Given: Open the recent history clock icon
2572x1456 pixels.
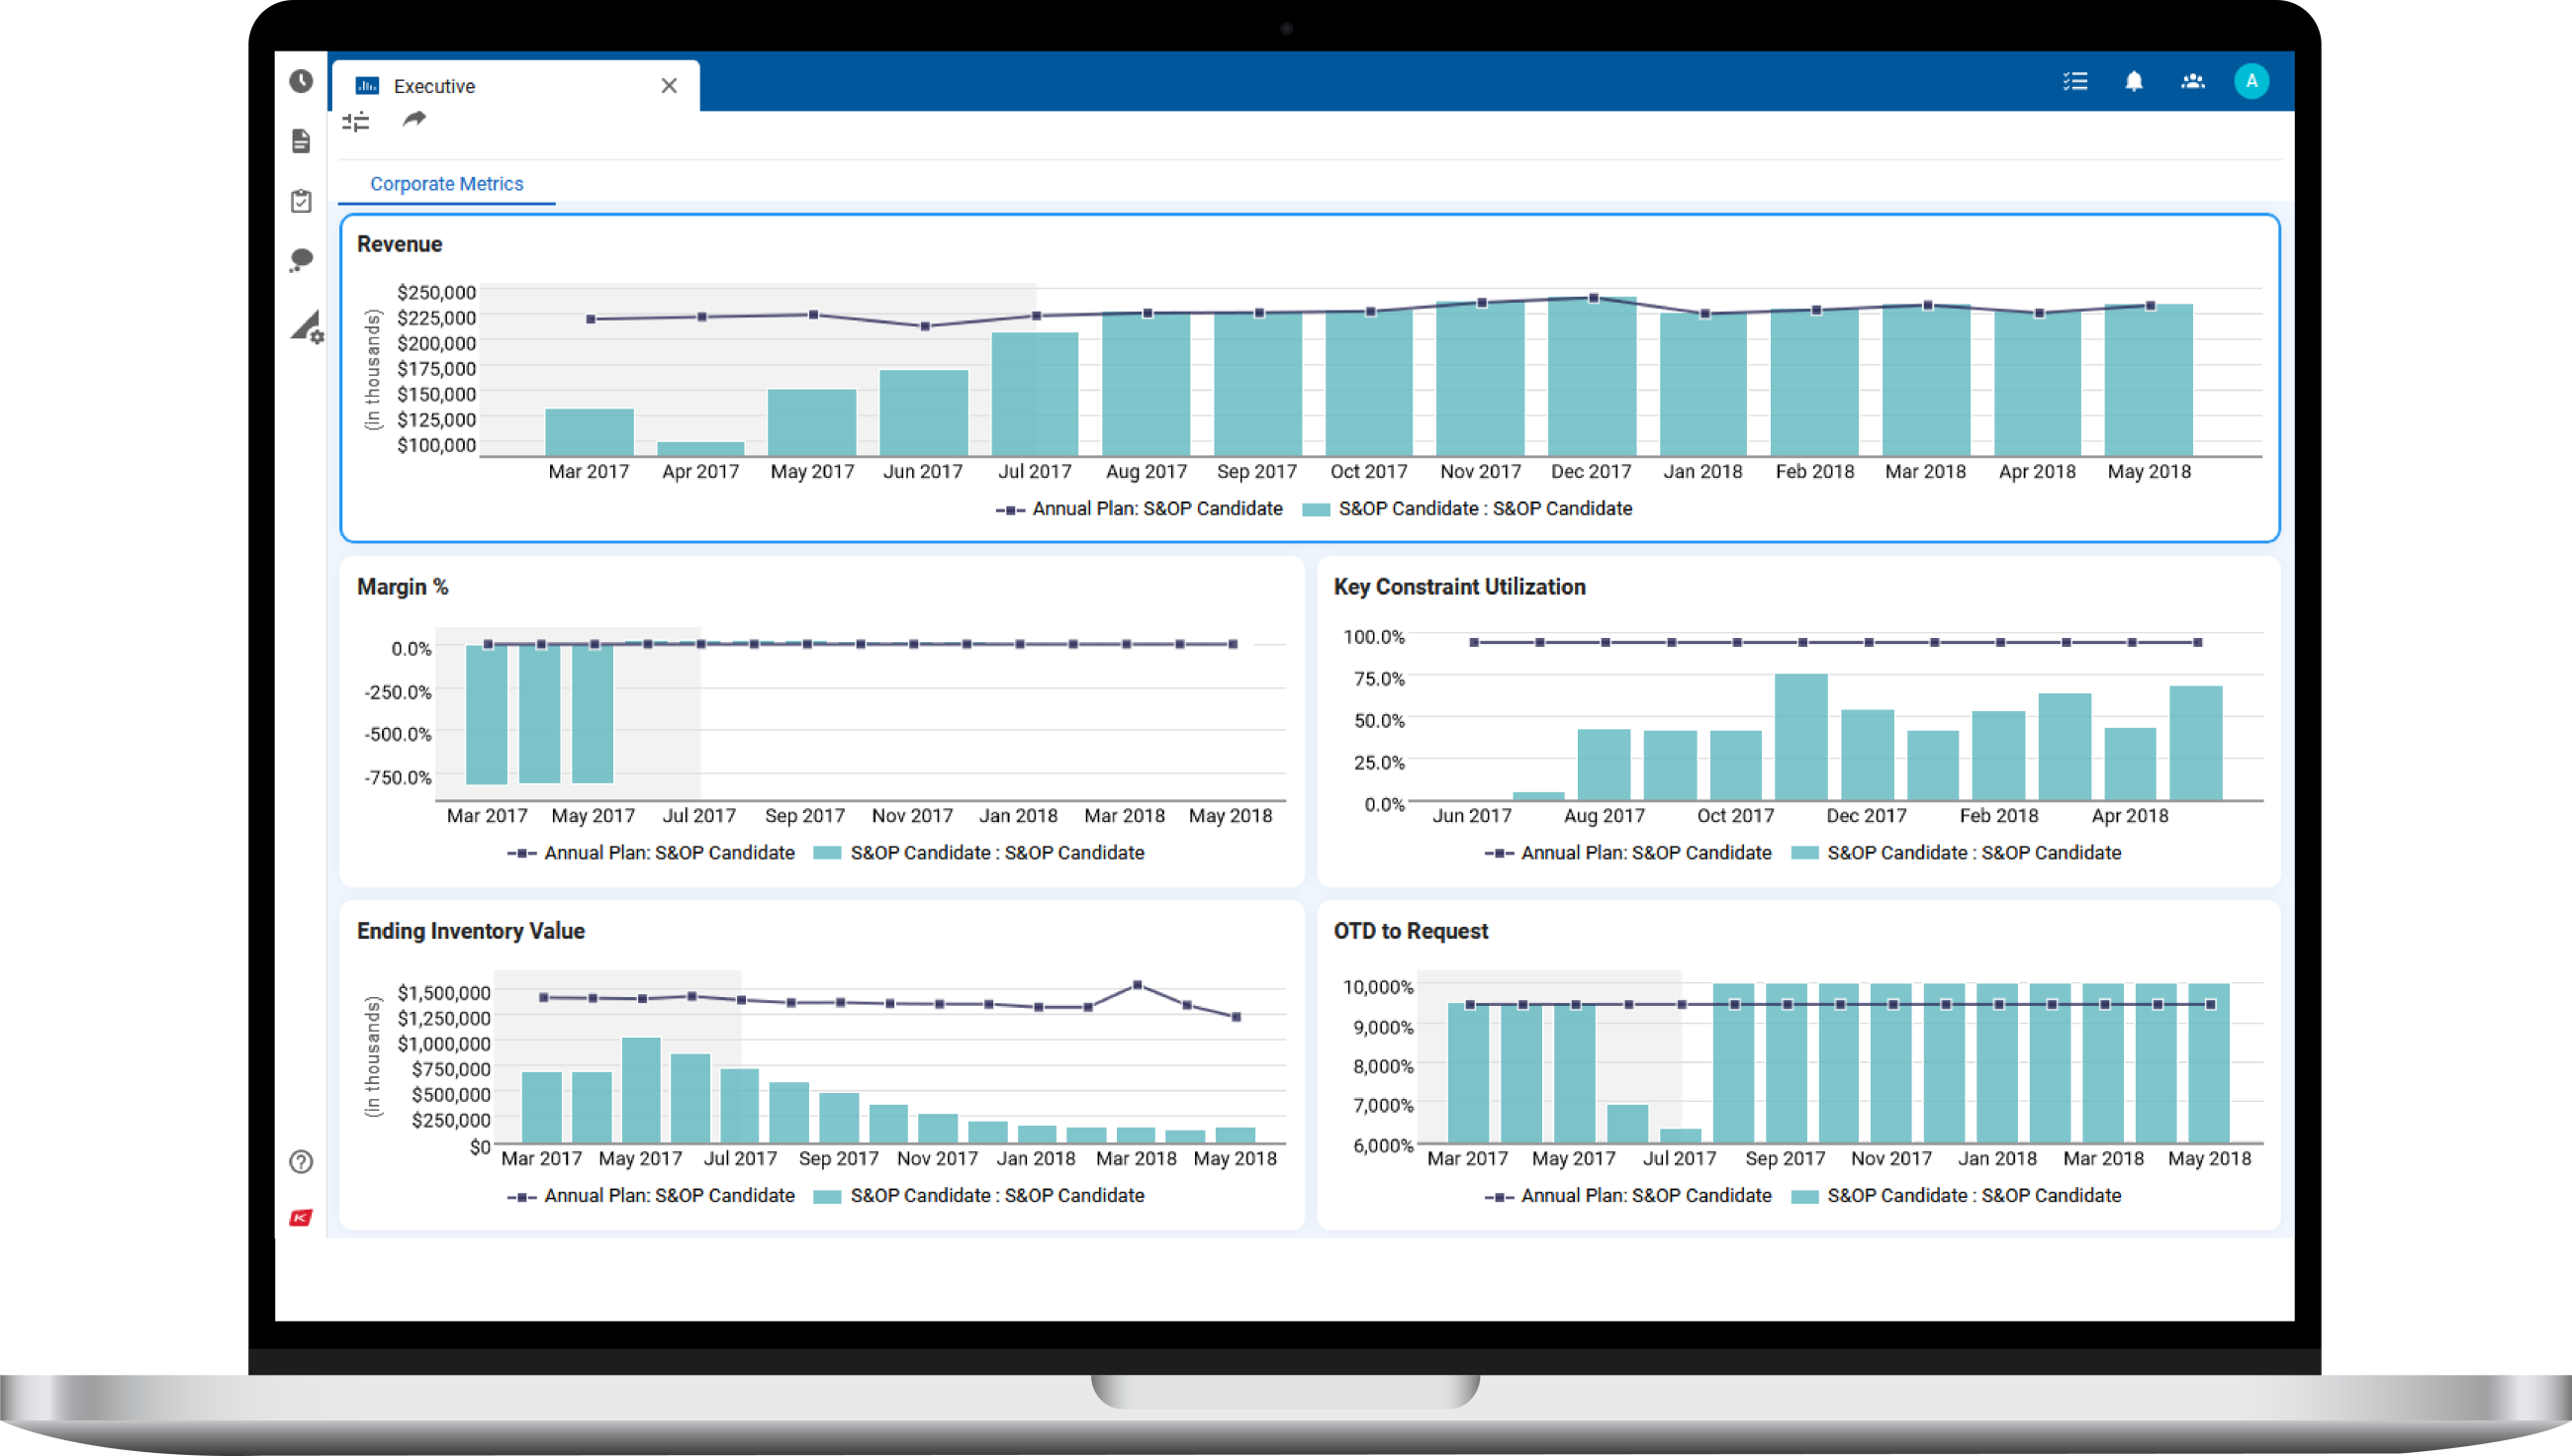Looking at the screenshot, I should (301, 81).
